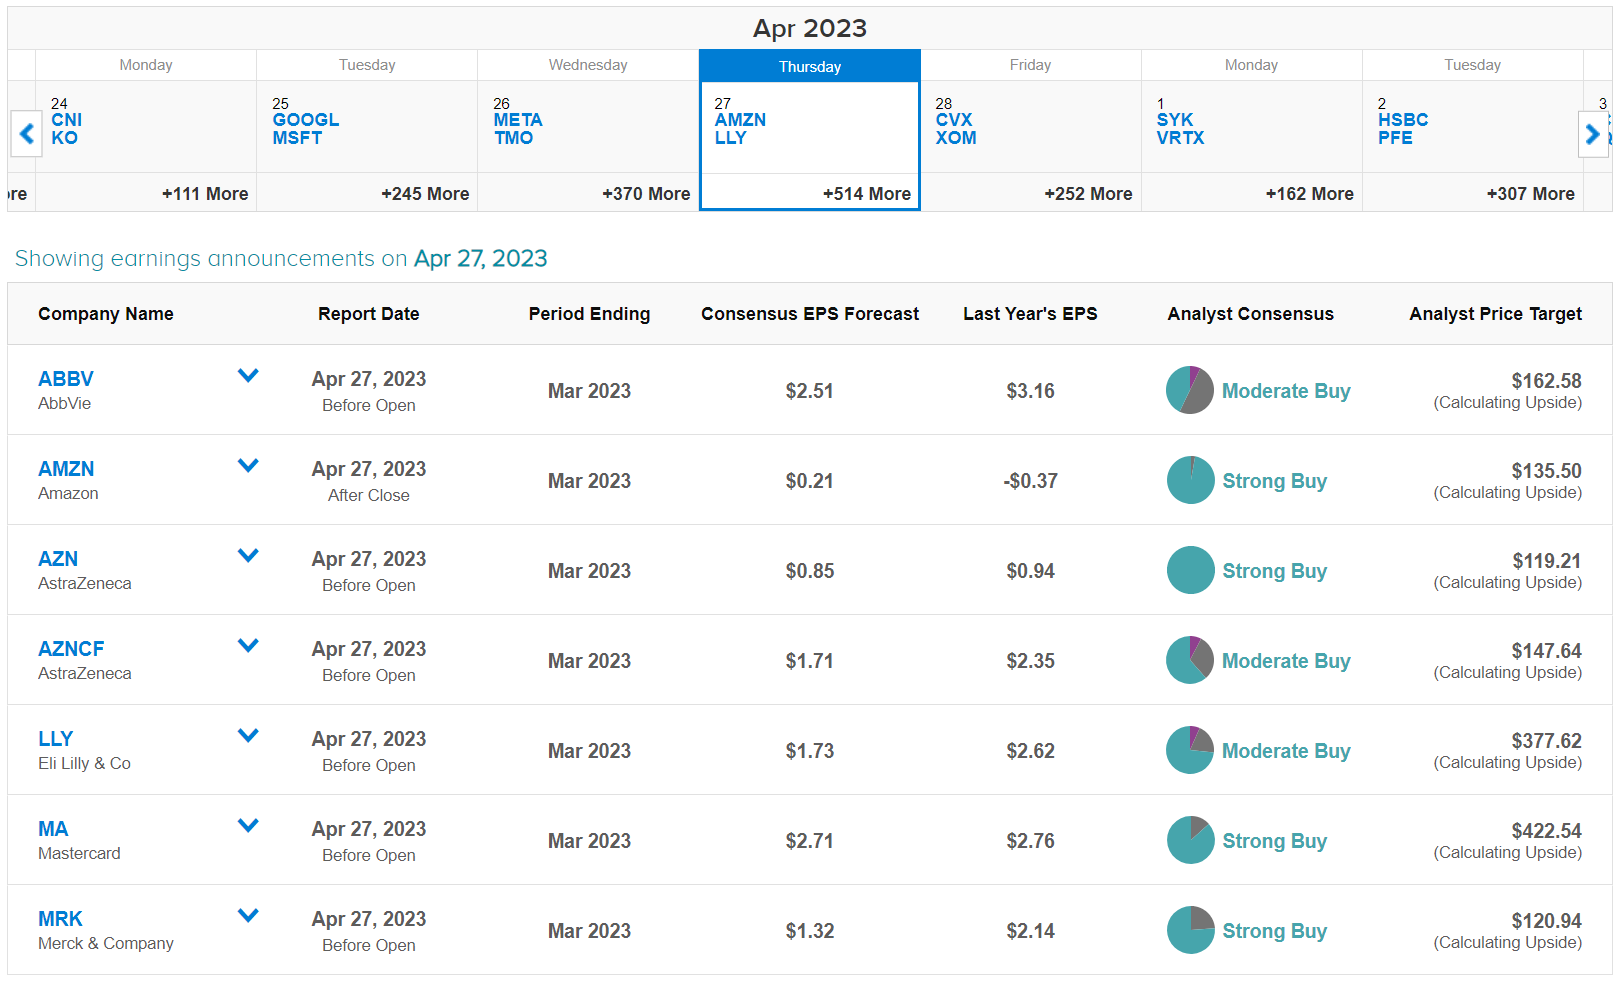
Task: Expand the AZNCF row details
Action: coord(248,646)
